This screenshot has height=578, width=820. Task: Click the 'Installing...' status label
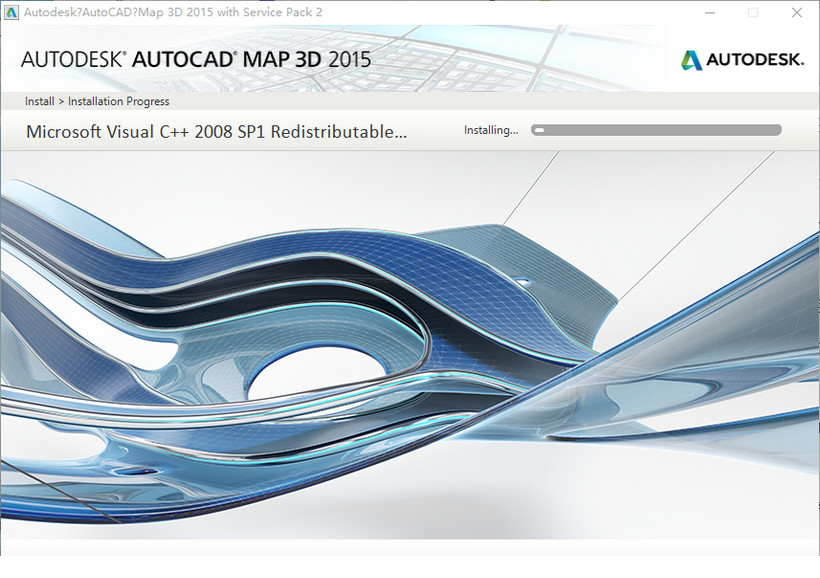[x=491, y=130]
